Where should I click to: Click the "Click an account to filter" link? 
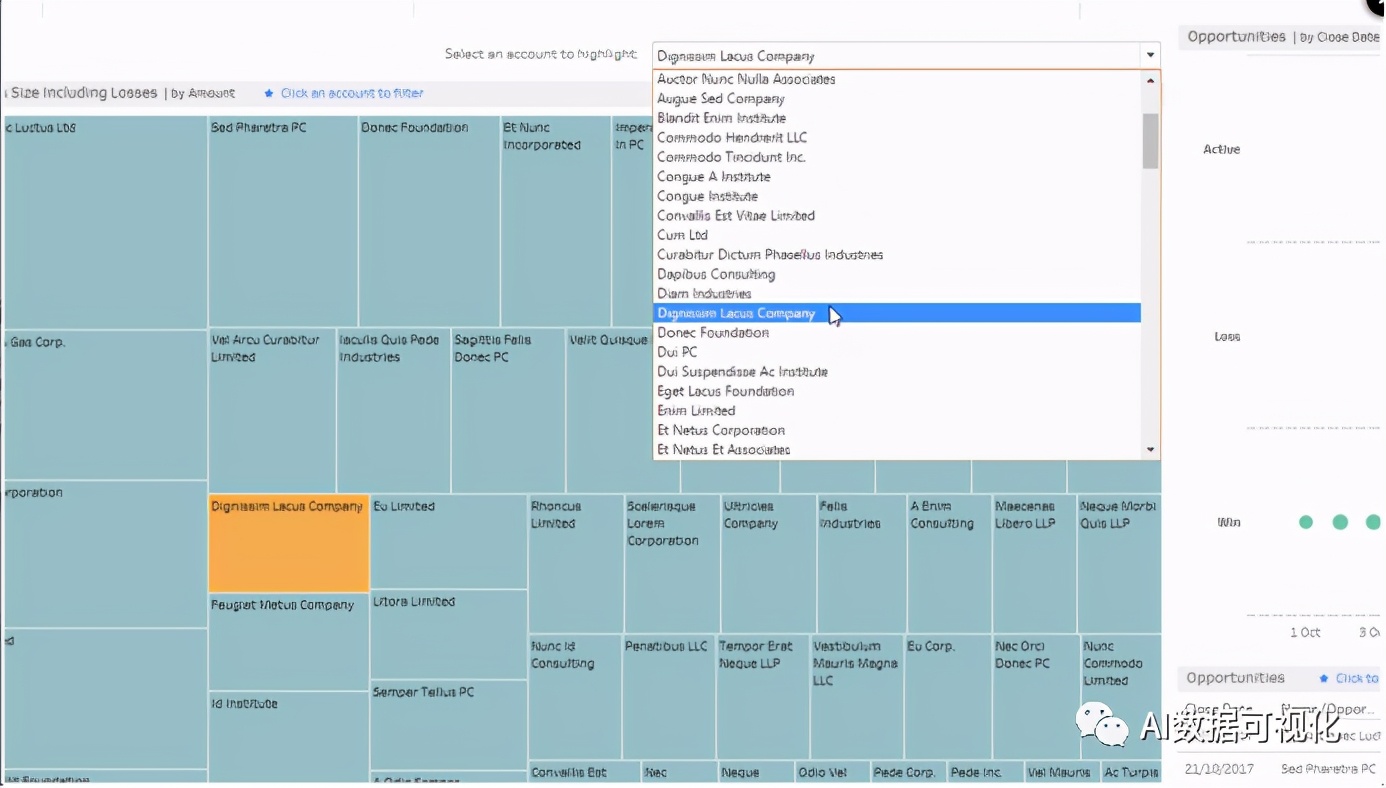pos(352,94)
